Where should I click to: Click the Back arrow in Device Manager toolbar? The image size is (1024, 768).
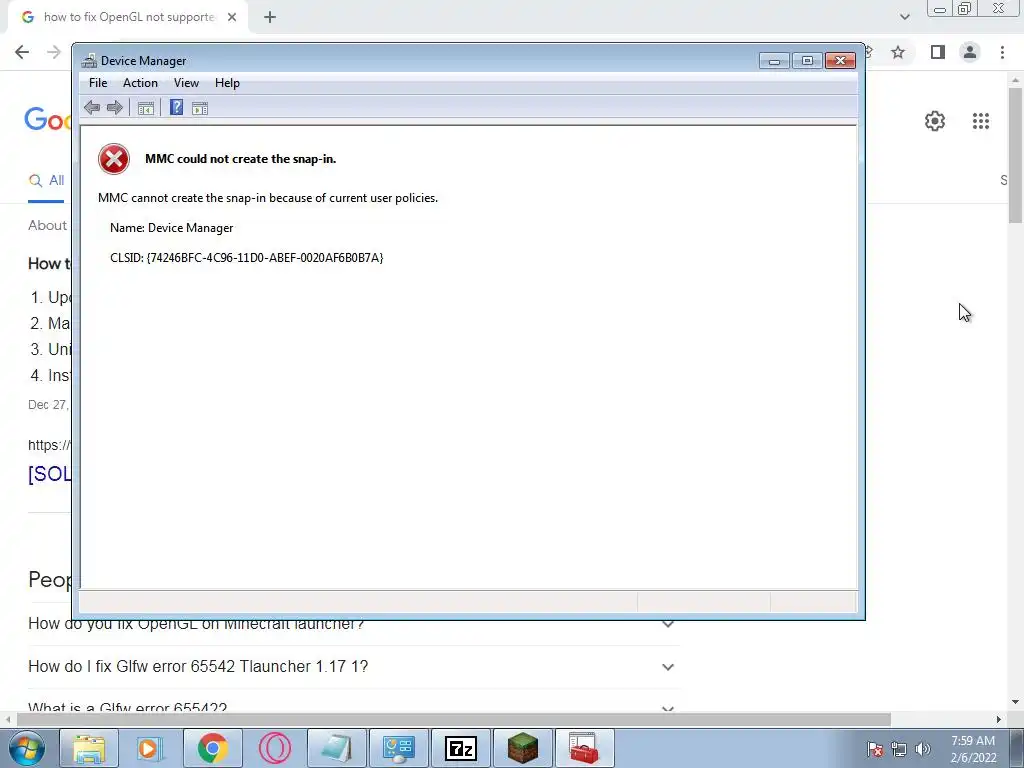[x=92, y=108]
